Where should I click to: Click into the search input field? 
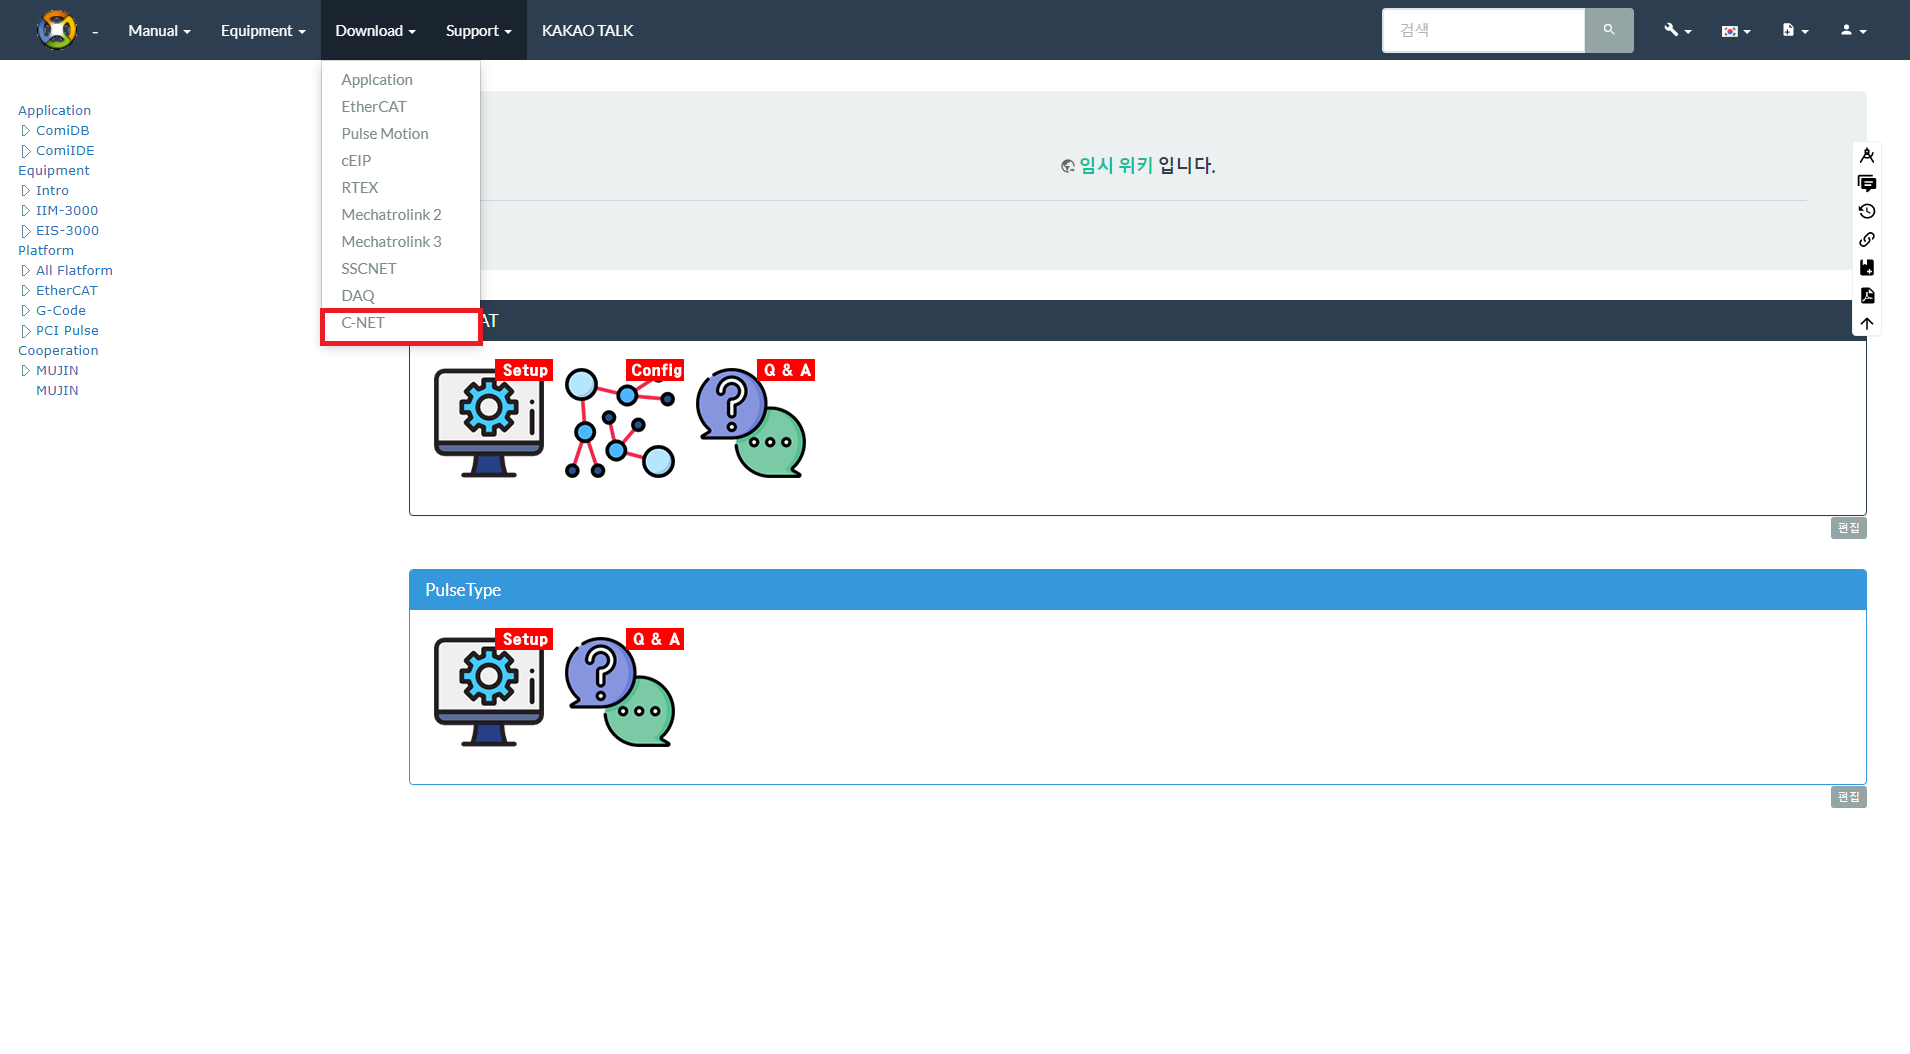(1482, 30)
